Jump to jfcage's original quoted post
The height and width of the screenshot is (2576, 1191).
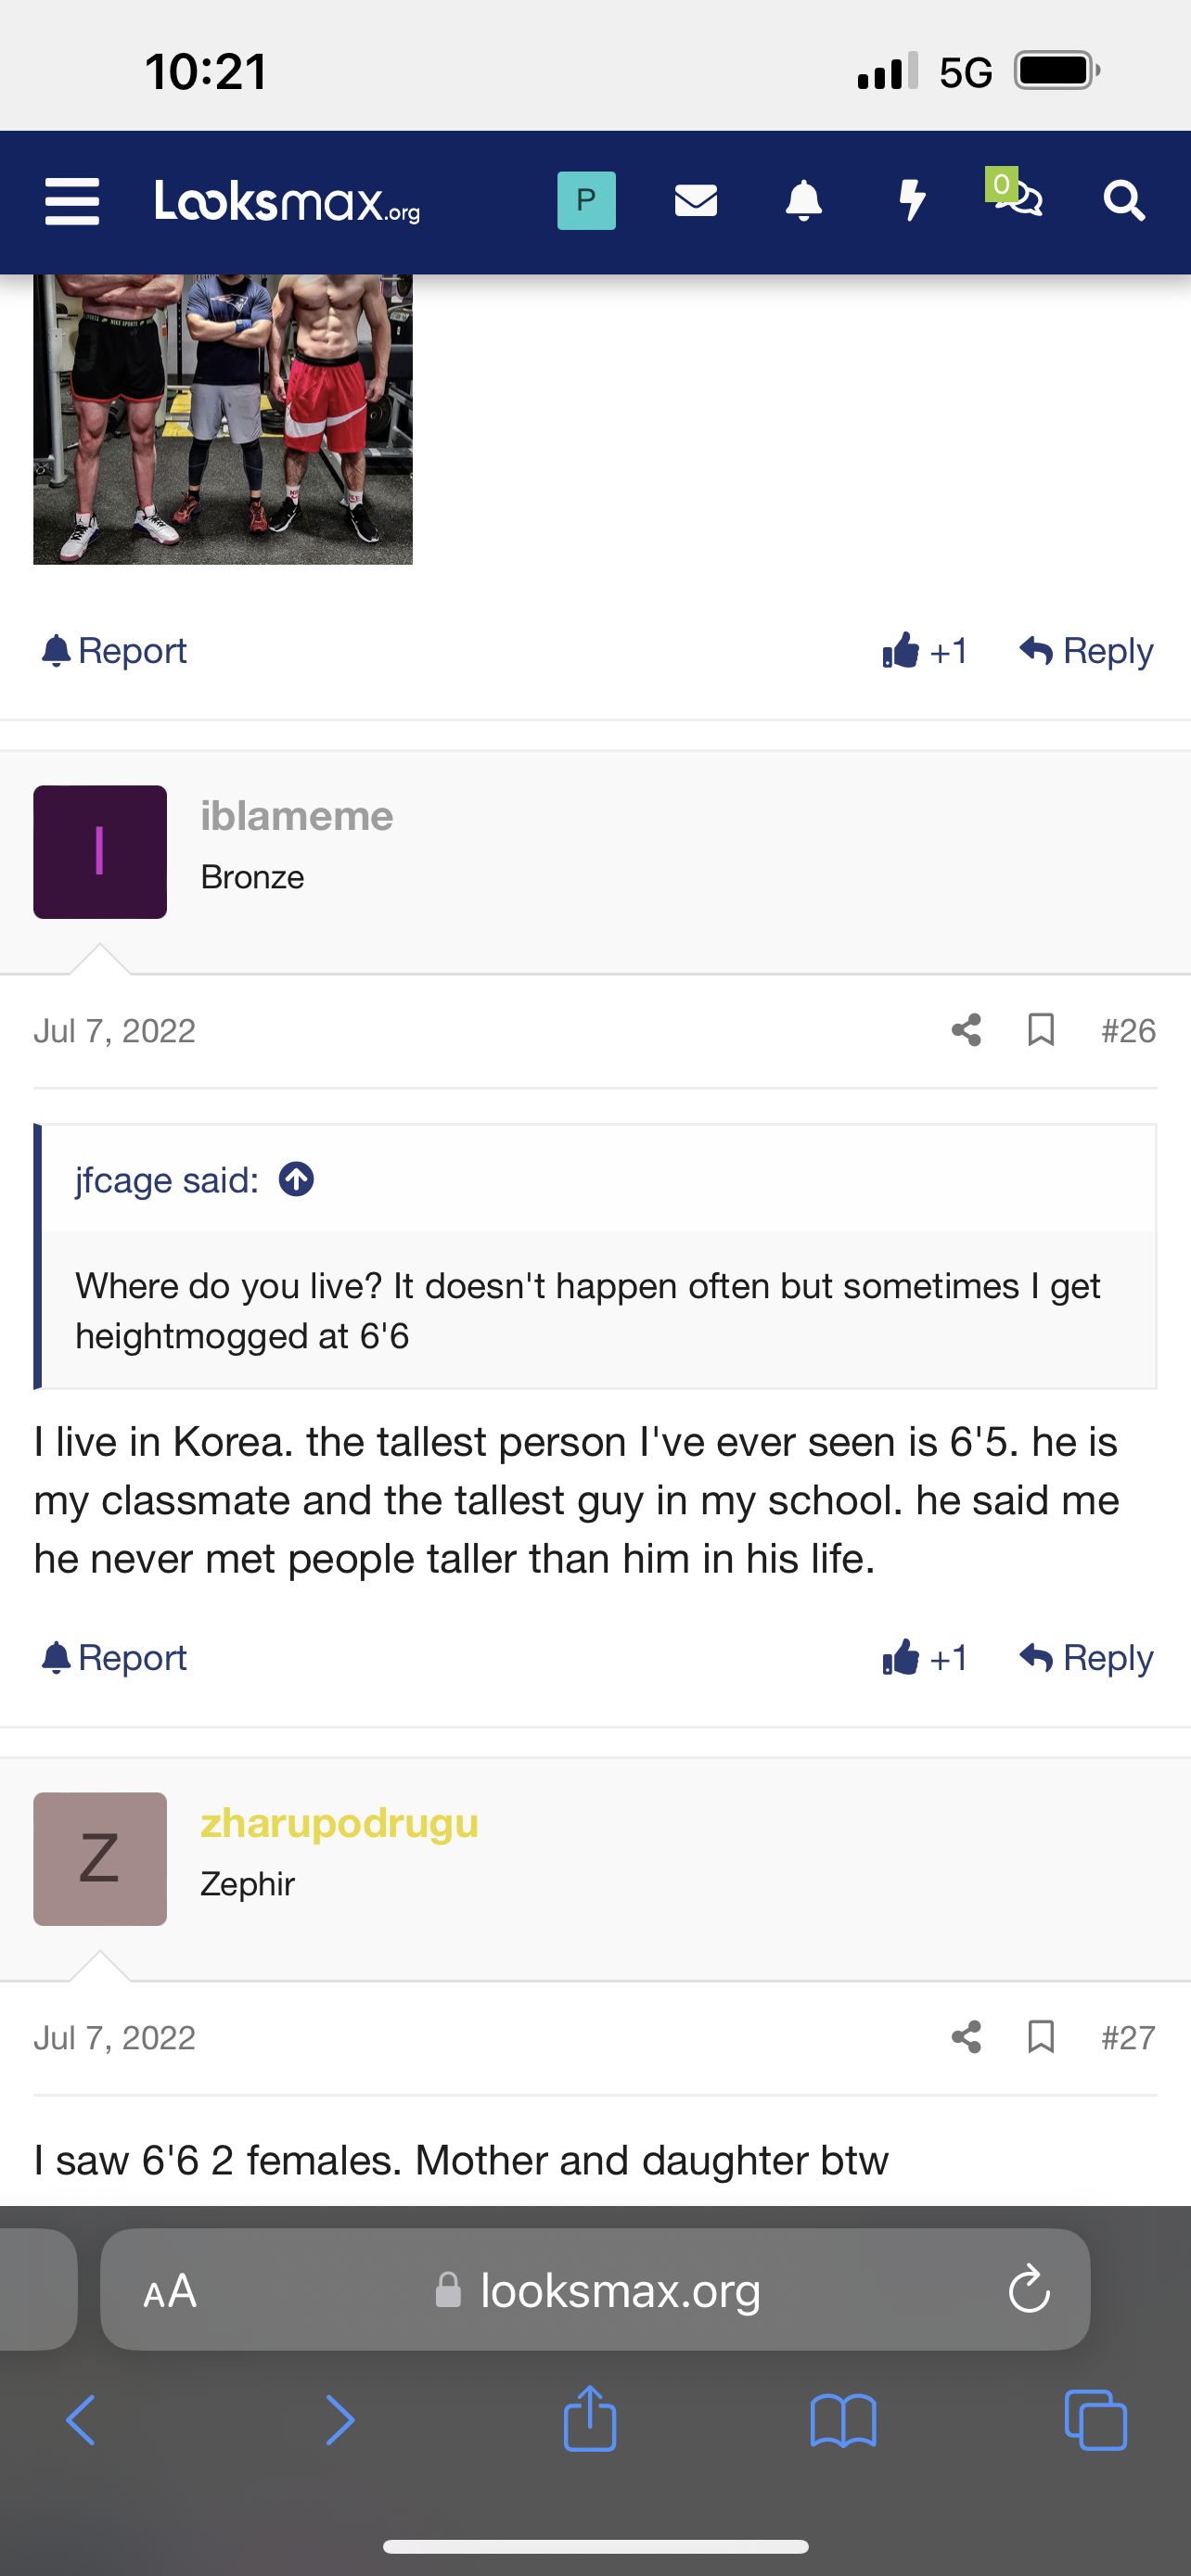pyautogui.click(x=296, y=1180)
